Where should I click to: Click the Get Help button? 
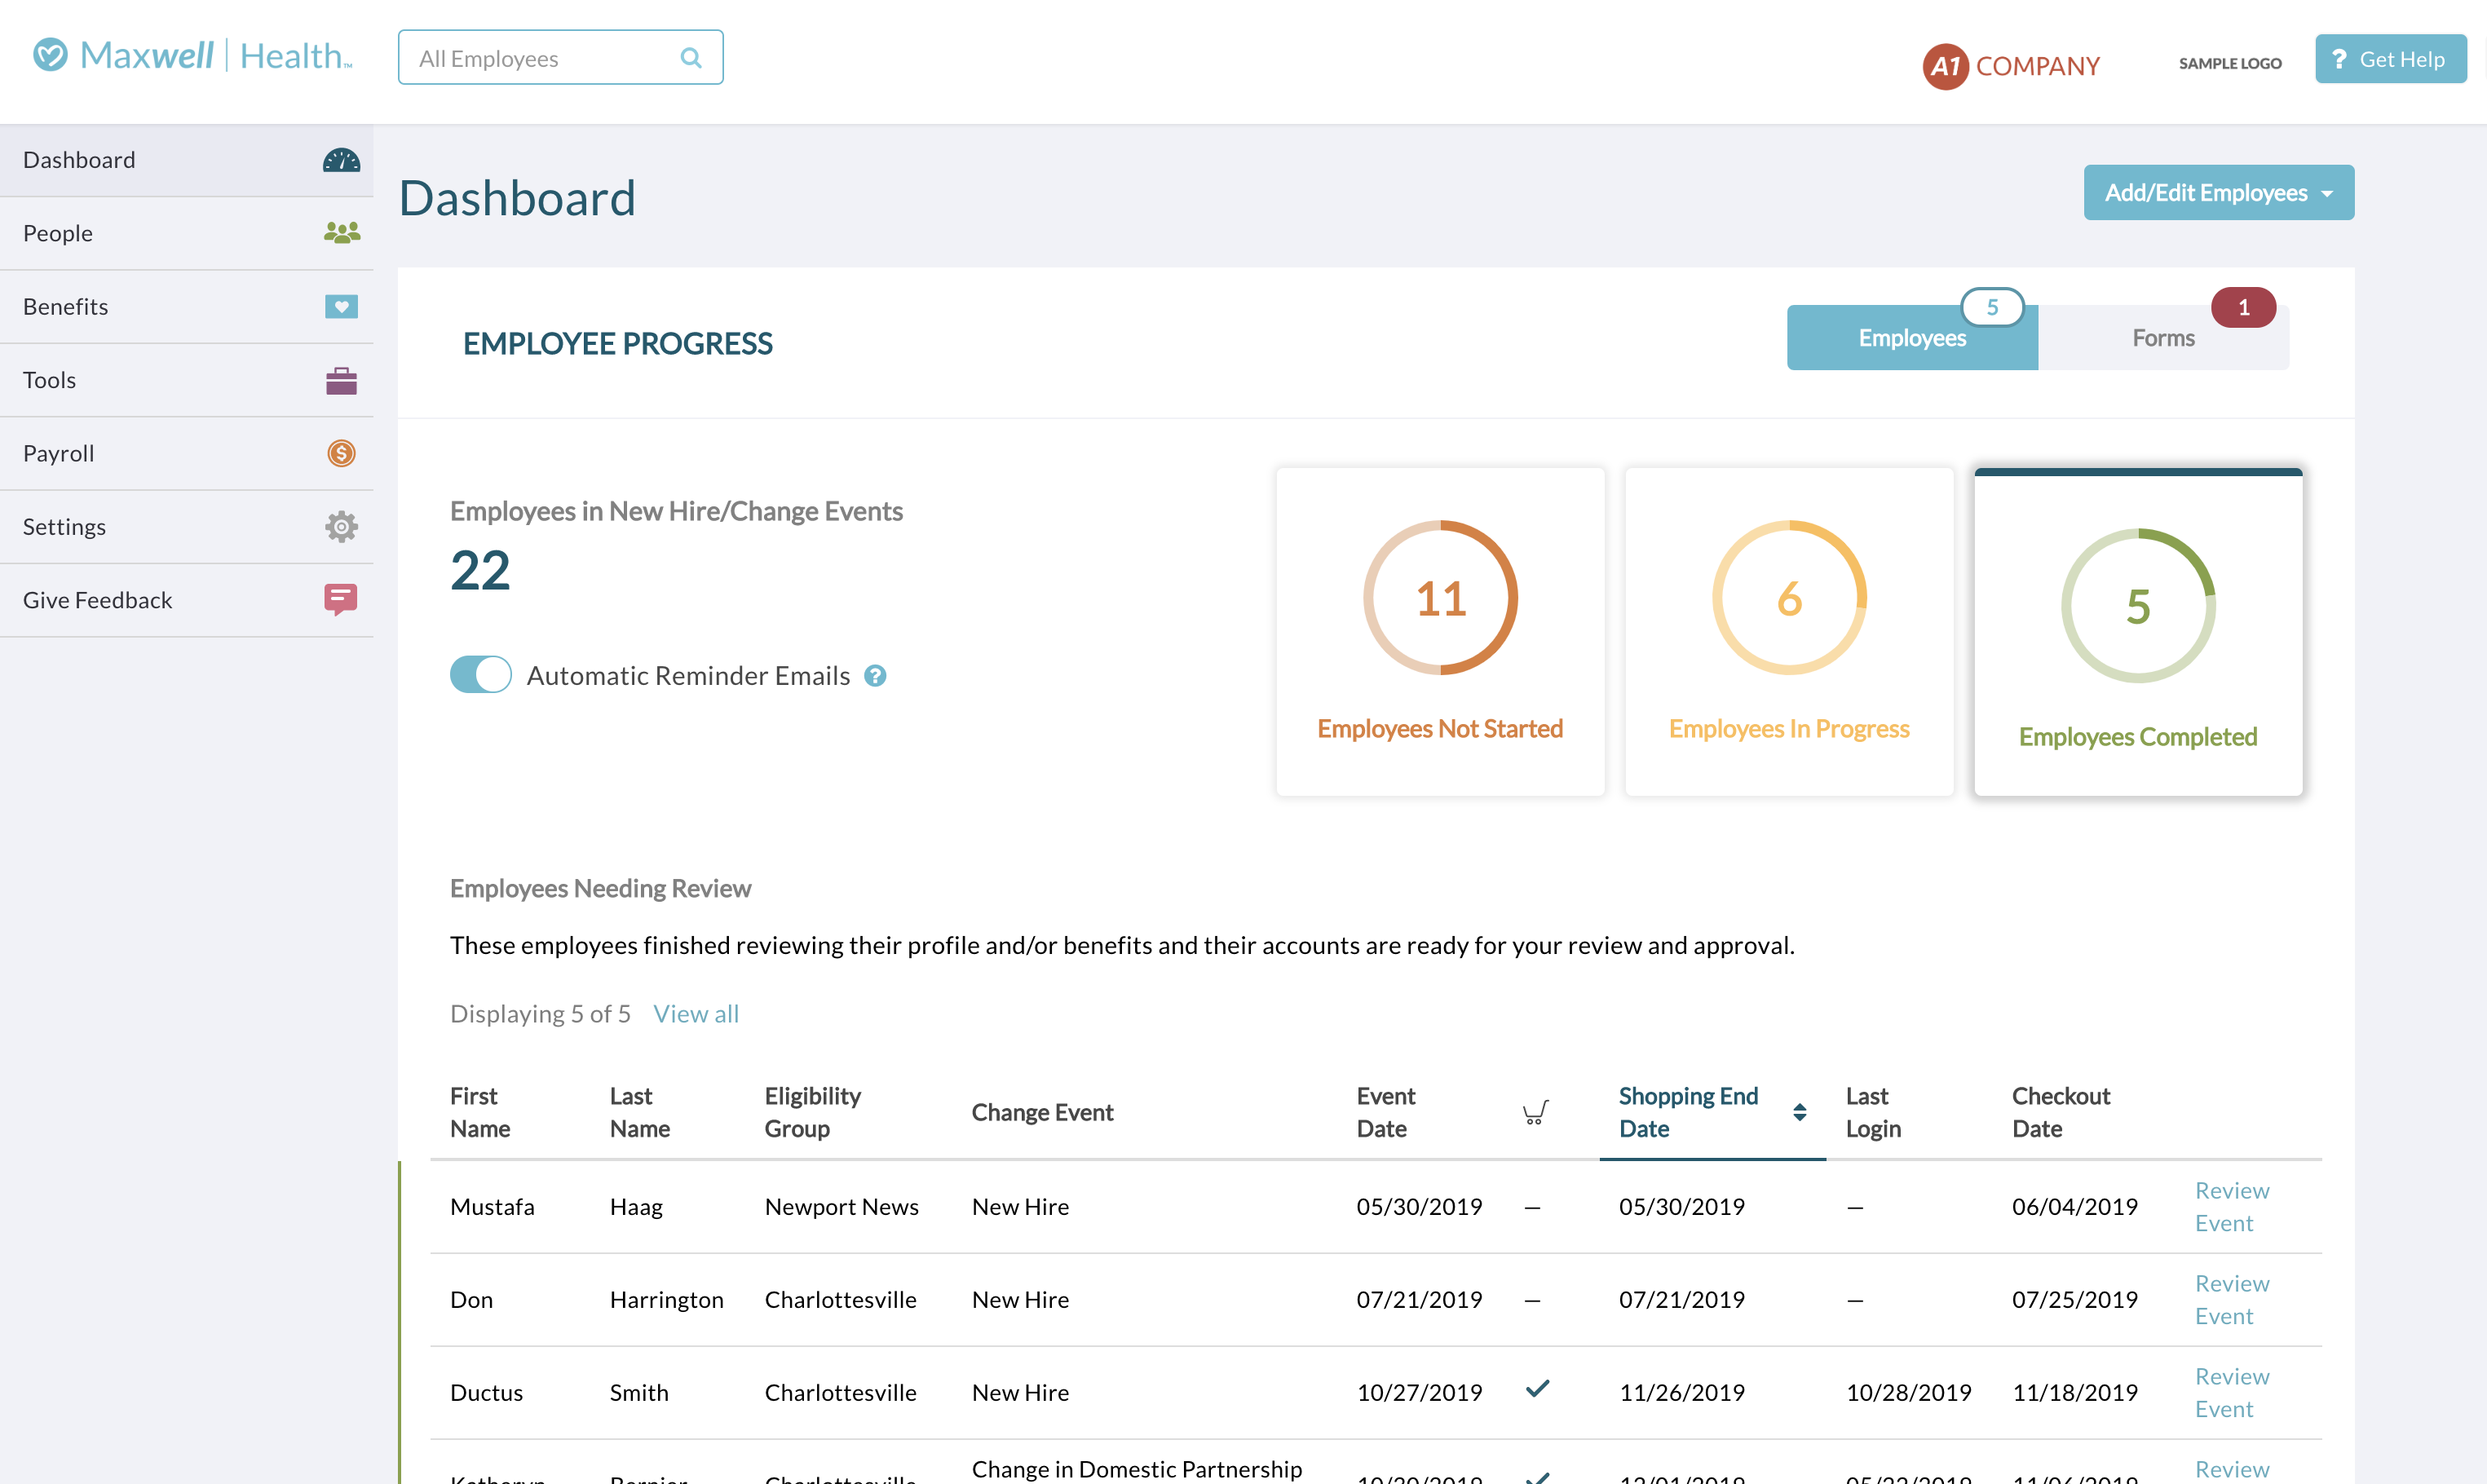coord(2390,59)
